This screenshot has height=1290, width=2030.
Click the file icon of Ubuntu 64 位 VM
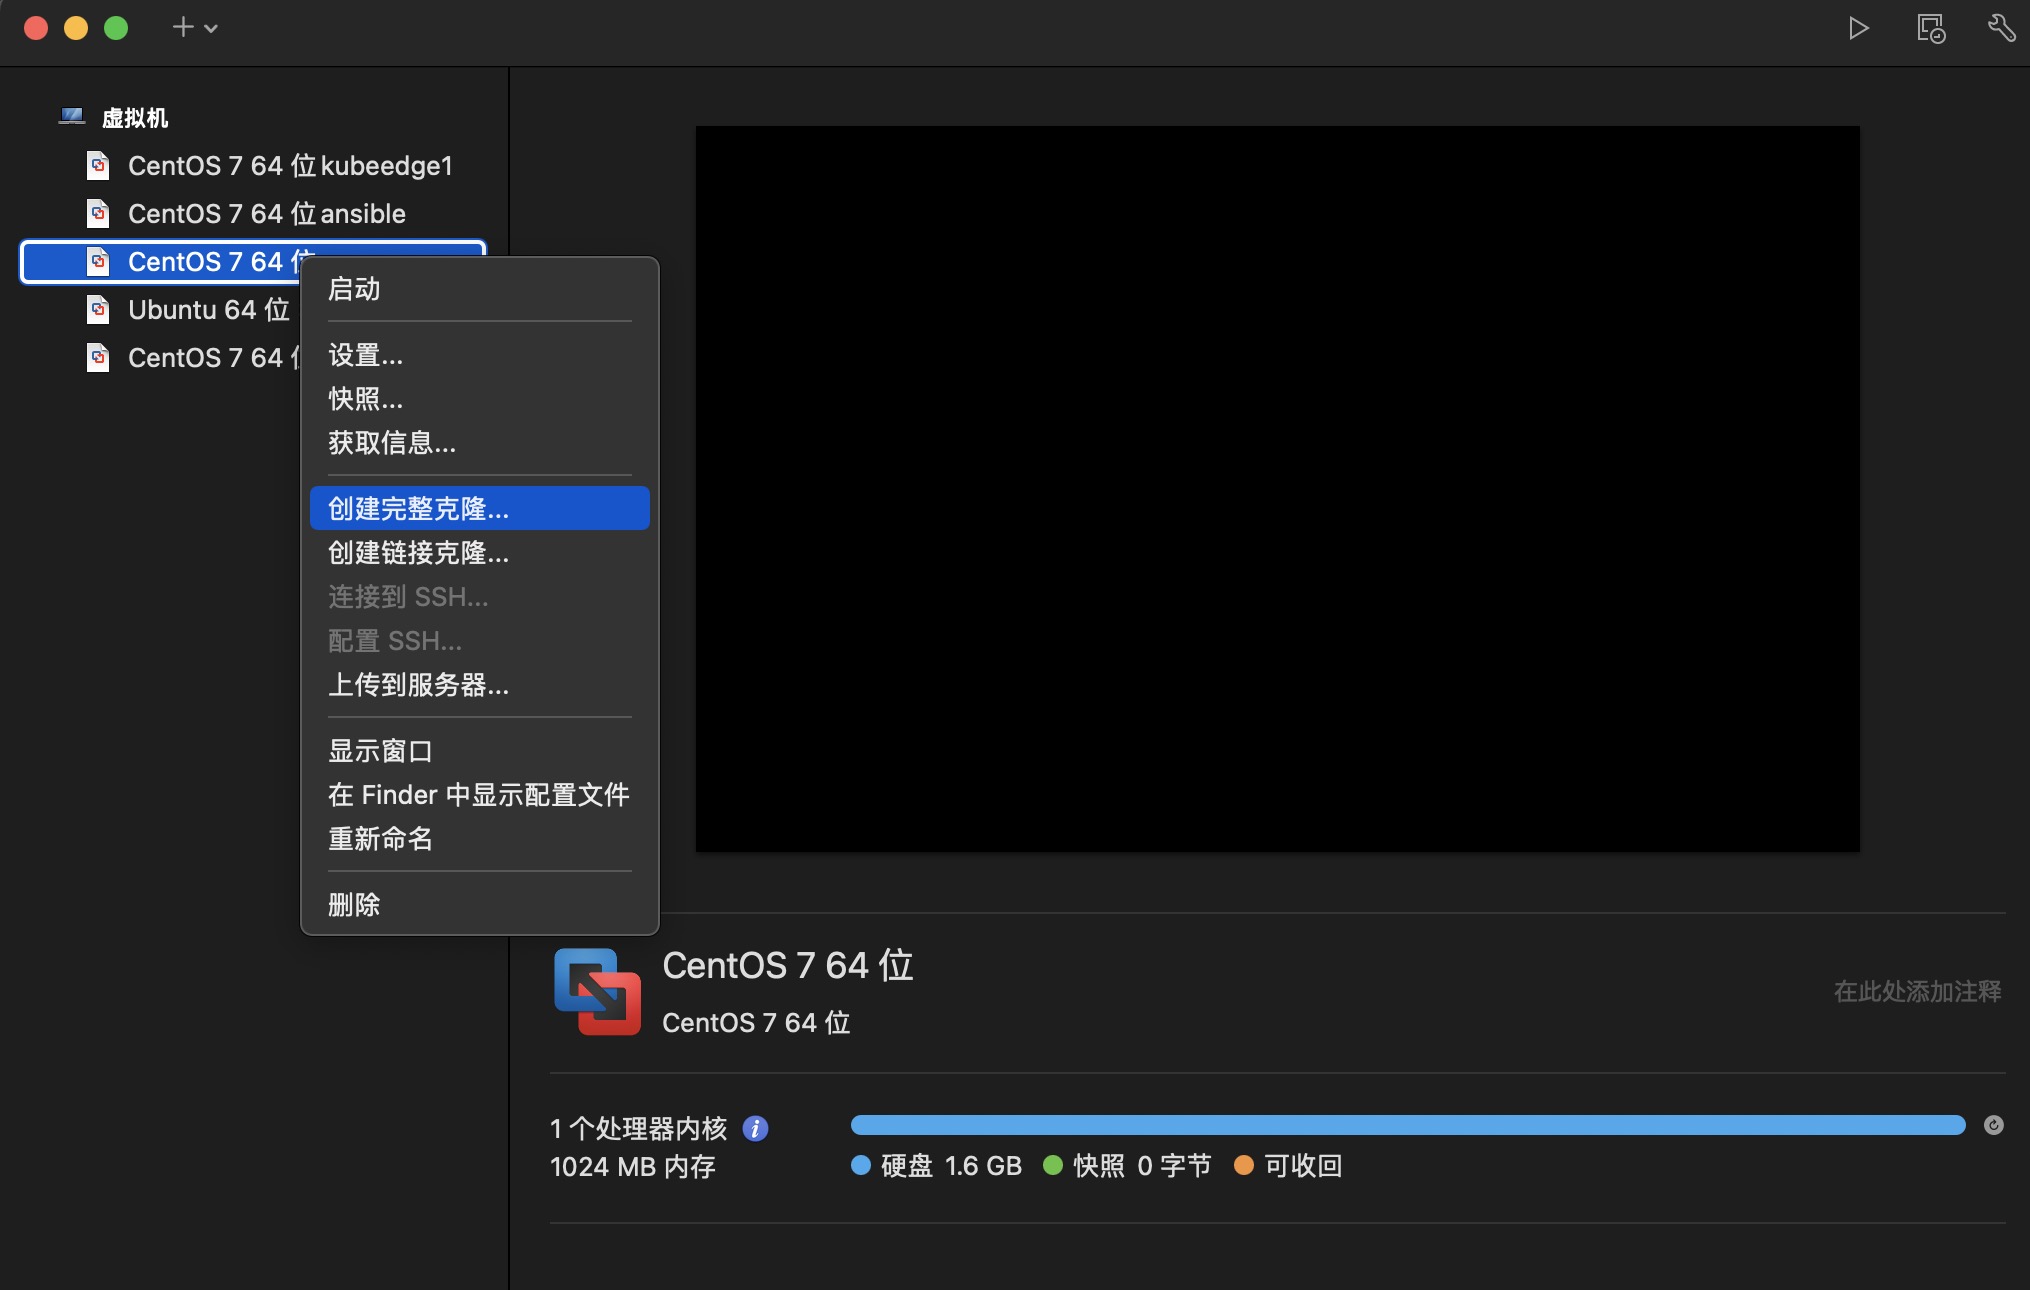coord(98,309)
